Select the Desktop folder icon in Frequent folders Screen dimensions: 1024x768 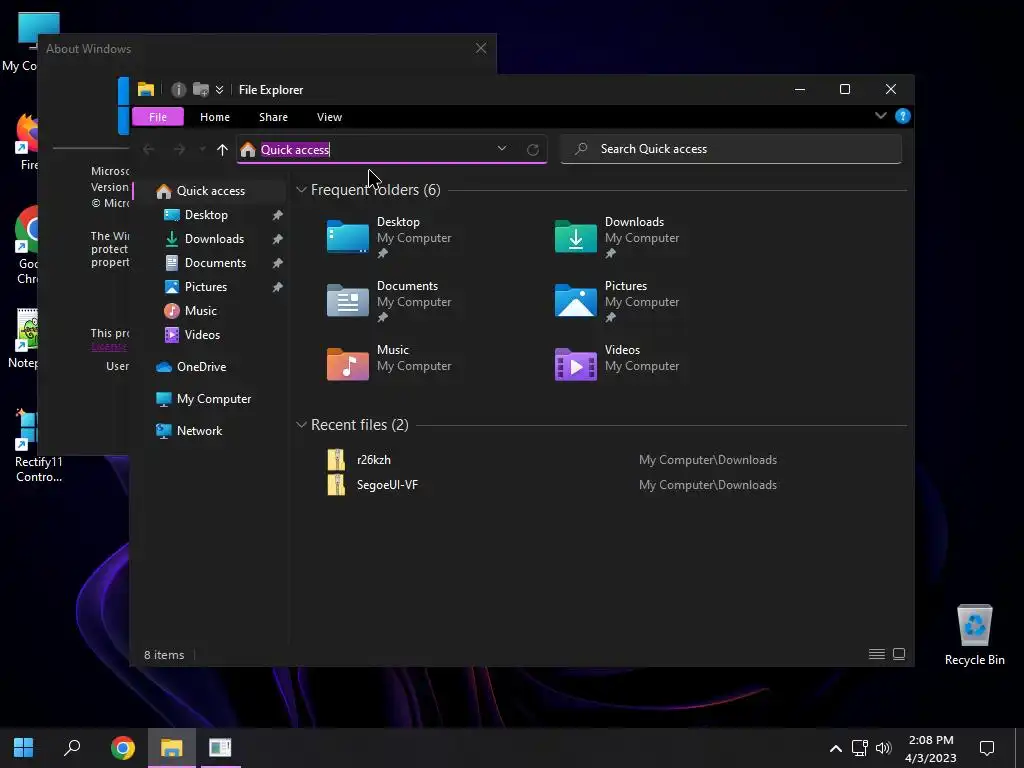(x=347, y=236)
